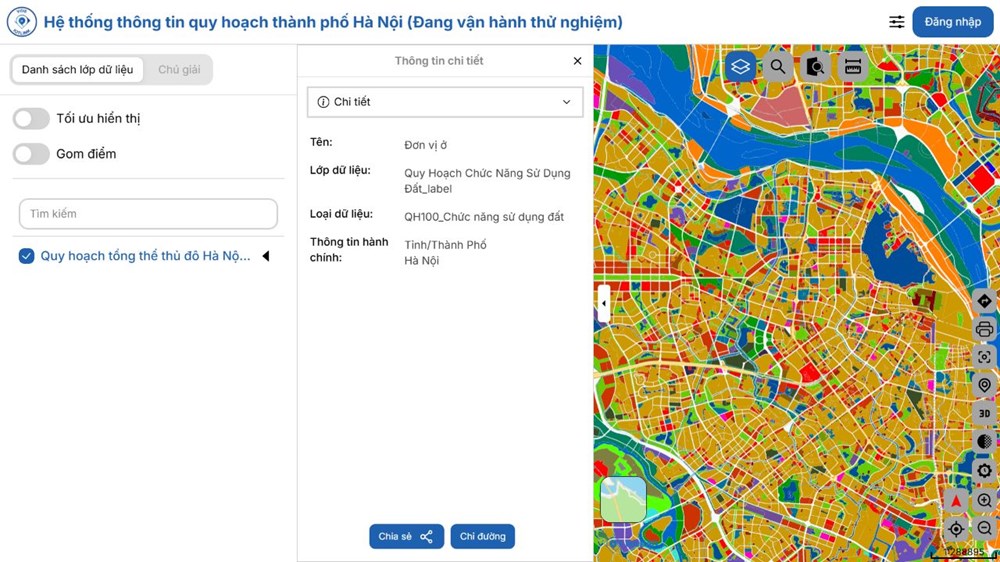Open the filter sliders icon in header

[x=897, y=22]
